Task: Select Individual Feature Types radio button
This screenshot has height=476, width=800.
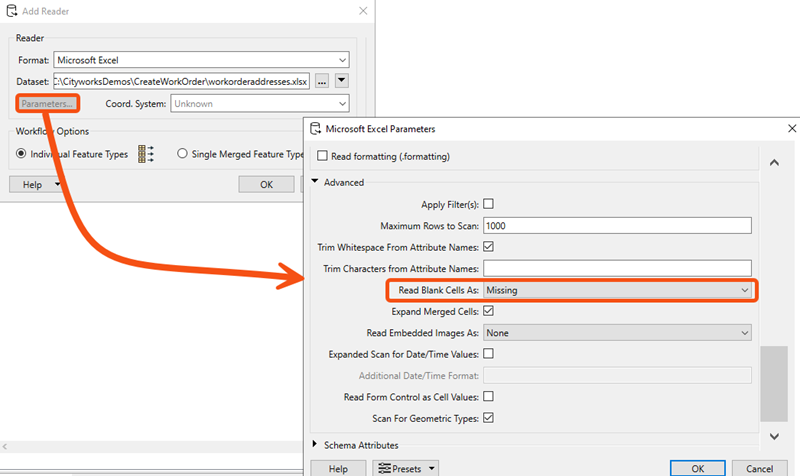Action: click(x=21, y=154)
